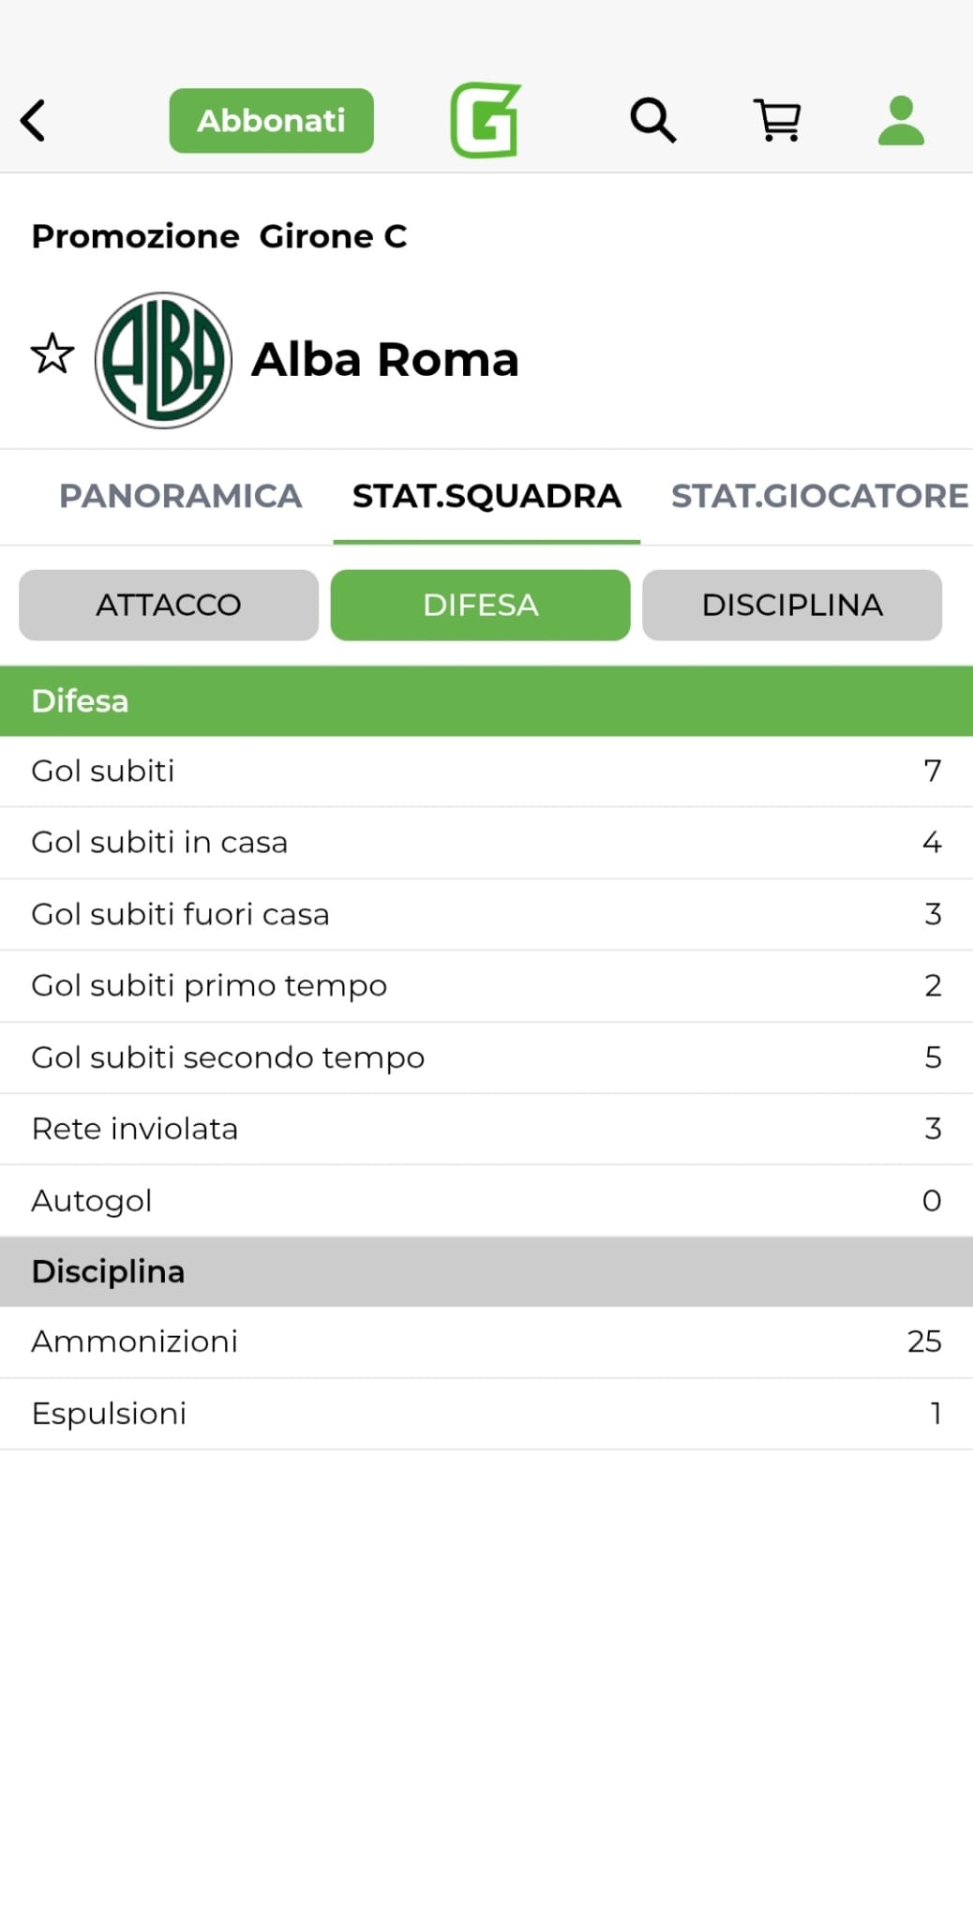Select the STAT.SQUADRA tab
Viewport: 973px width, 1920px height.
click(486, 496)
